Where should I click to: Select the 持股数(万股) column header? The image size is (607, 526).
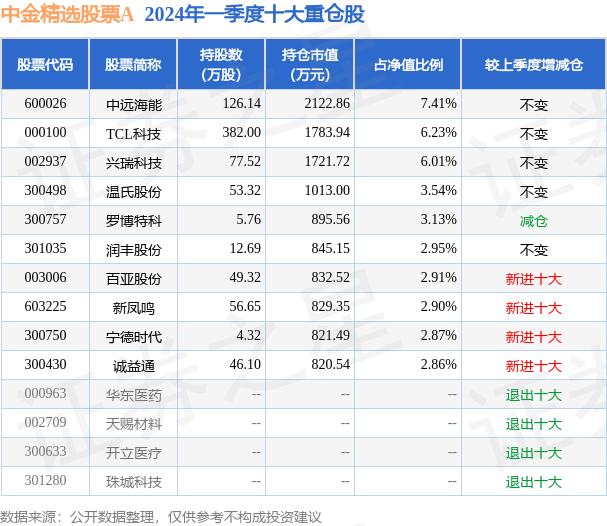221,65
